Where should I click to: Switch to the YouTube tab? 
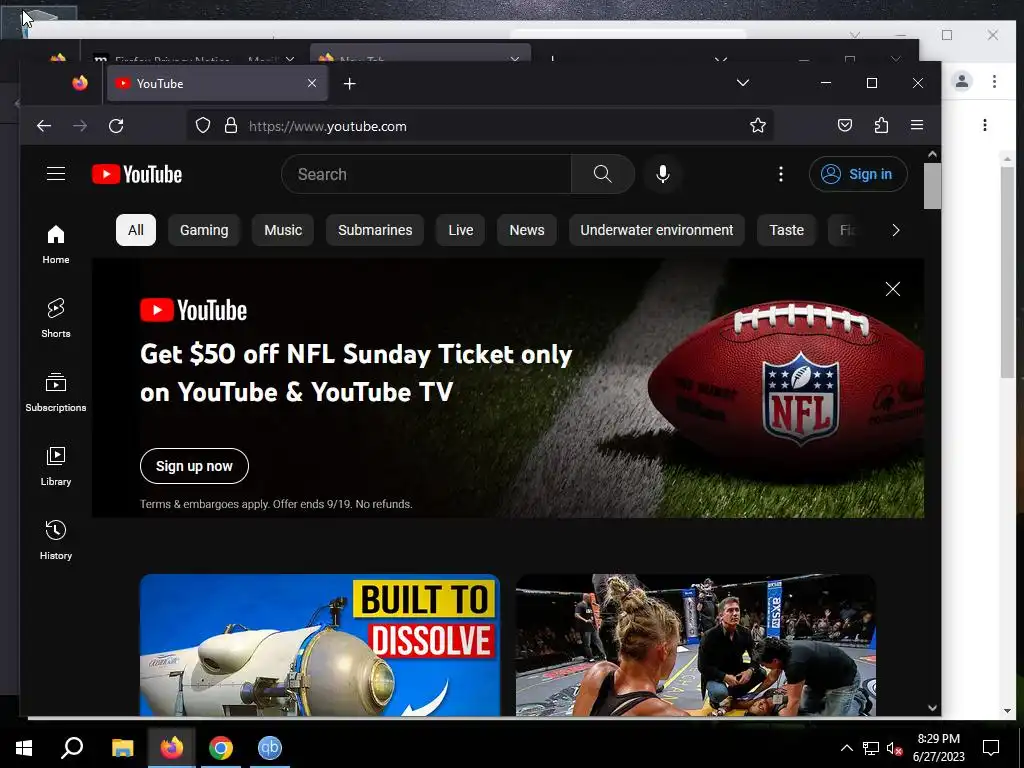pos(217,84)
